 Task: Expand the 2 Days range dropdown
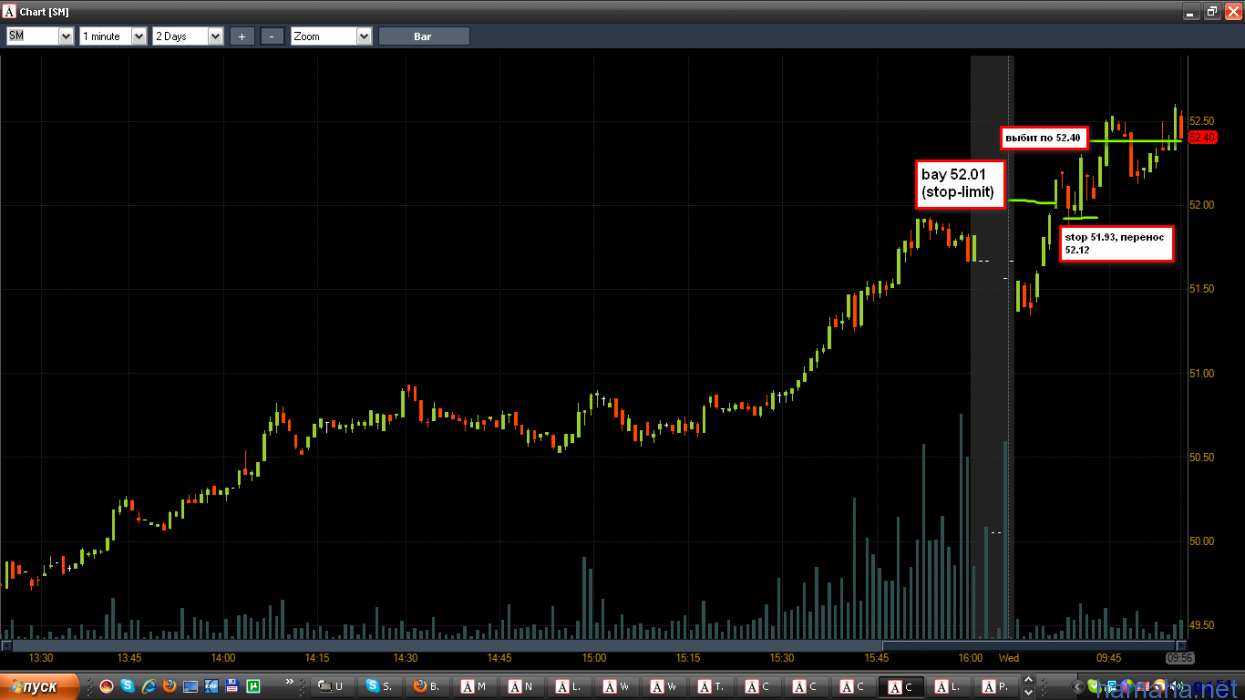coord(215,36)
